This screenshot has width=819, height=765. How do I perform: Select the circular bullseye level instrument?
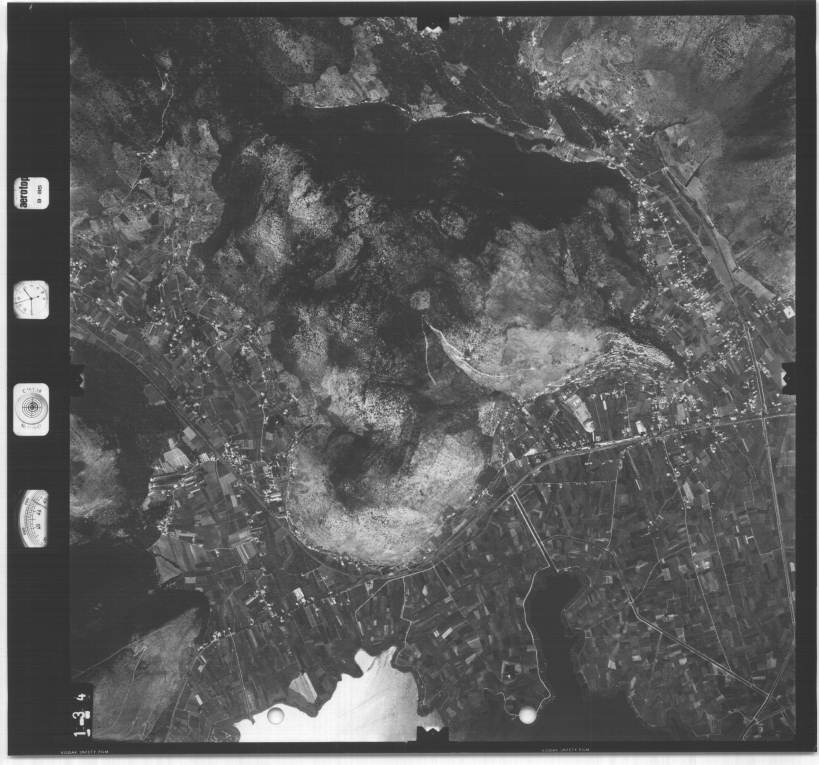[31, 409]
